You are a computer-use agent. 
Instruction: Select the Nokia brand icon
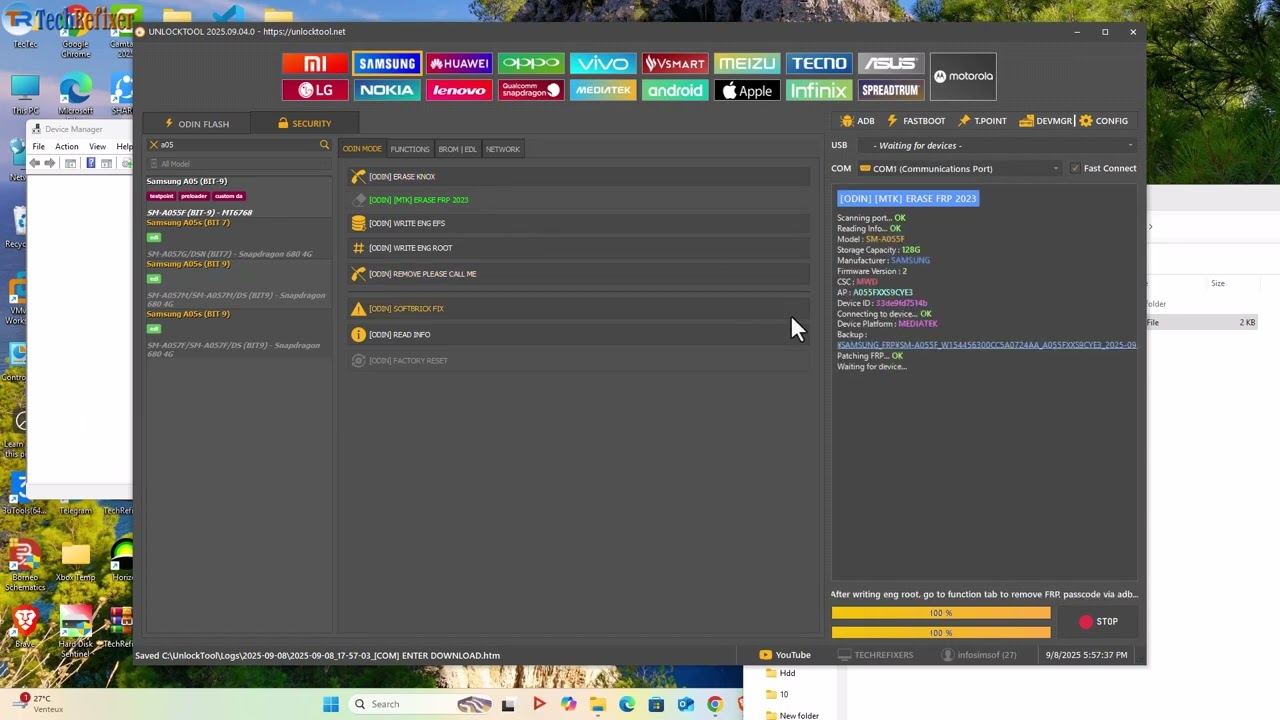pyautogui.click(x=387, y=90)
